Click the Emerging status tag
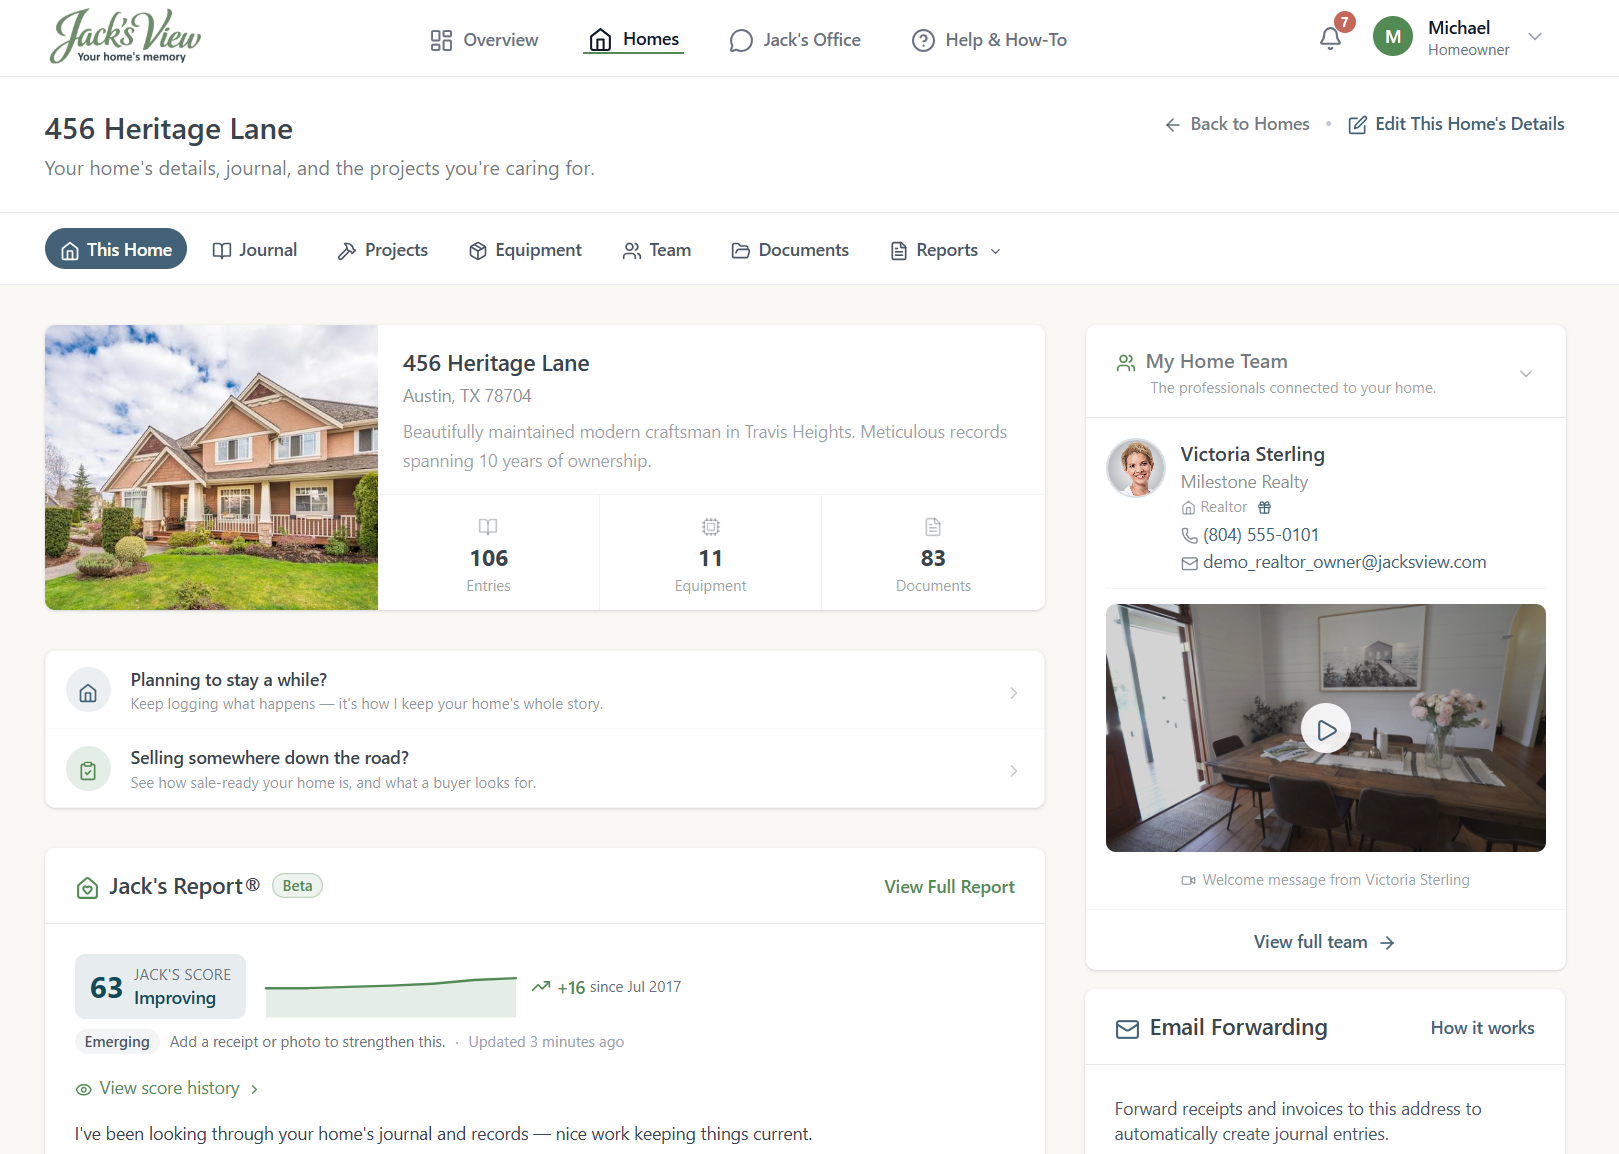Image resolution: width=1619 pixels, height=1154 pixels. 117,1042
